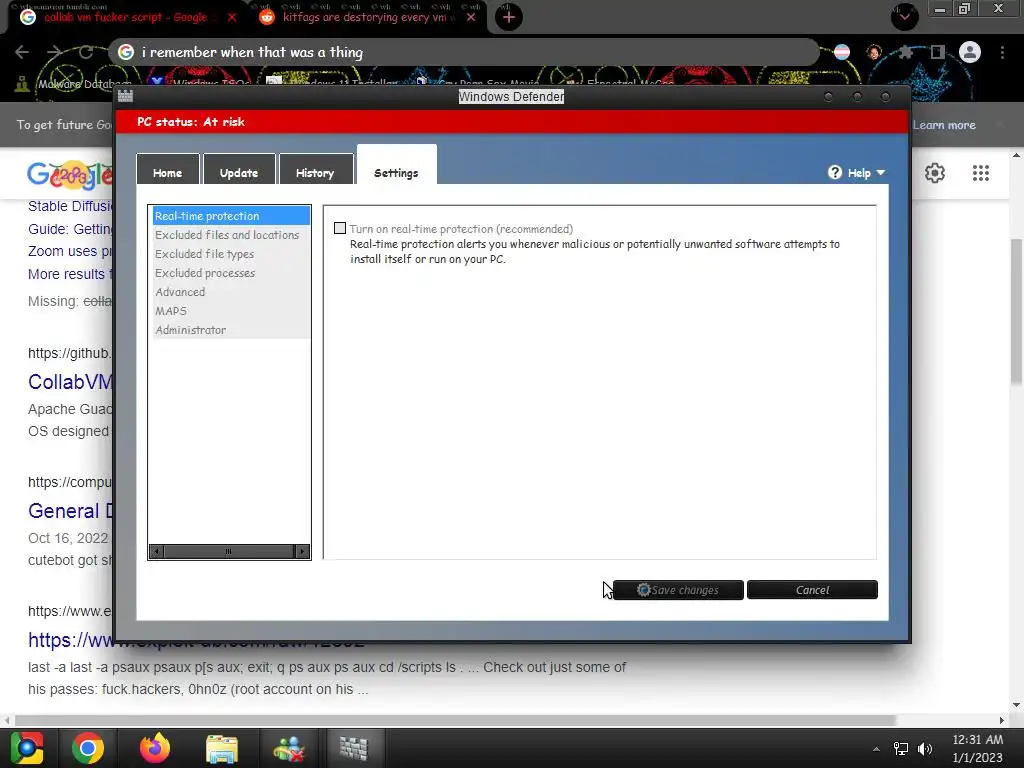Open the Malware Database bookmark
The height and width of the screenshot is (768, 1024).
pos(73,84)
